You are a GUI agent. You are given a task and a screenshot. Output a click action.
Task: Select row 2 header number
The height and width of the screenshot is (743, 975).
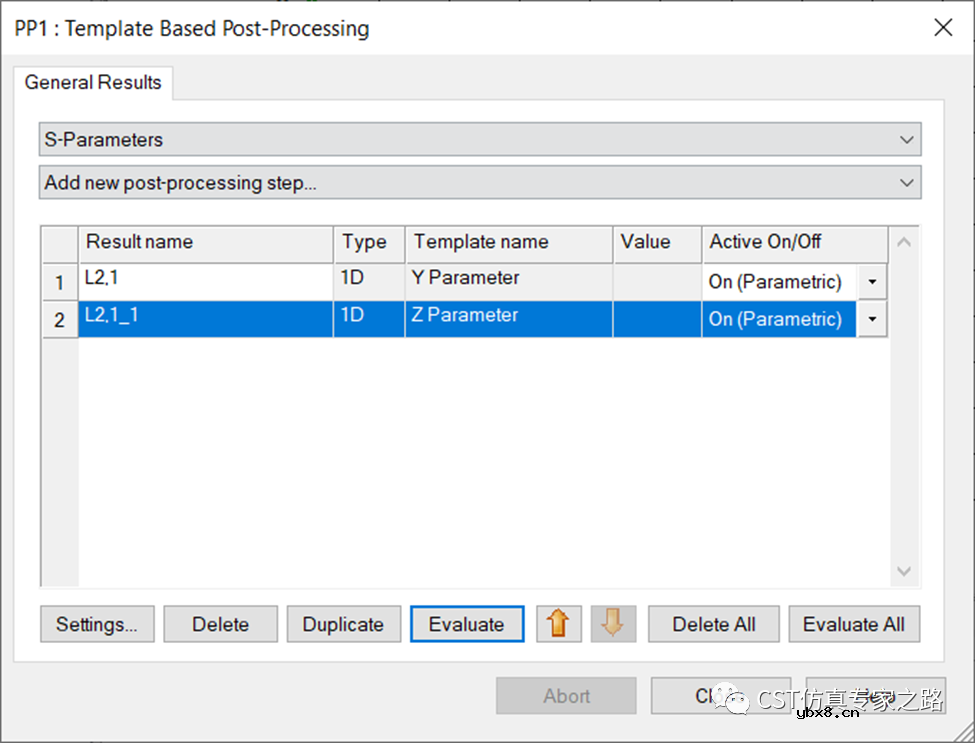[60, 320]
